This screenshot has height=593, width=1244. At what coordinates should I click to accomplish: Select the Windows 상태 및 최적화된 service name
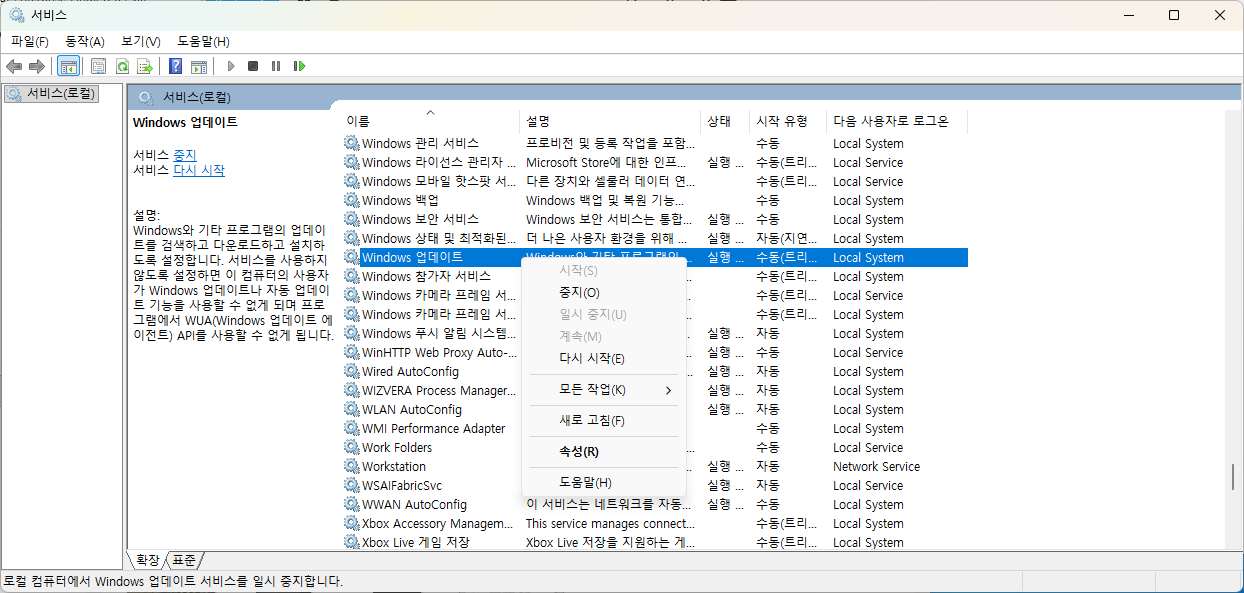coord(439,238)
